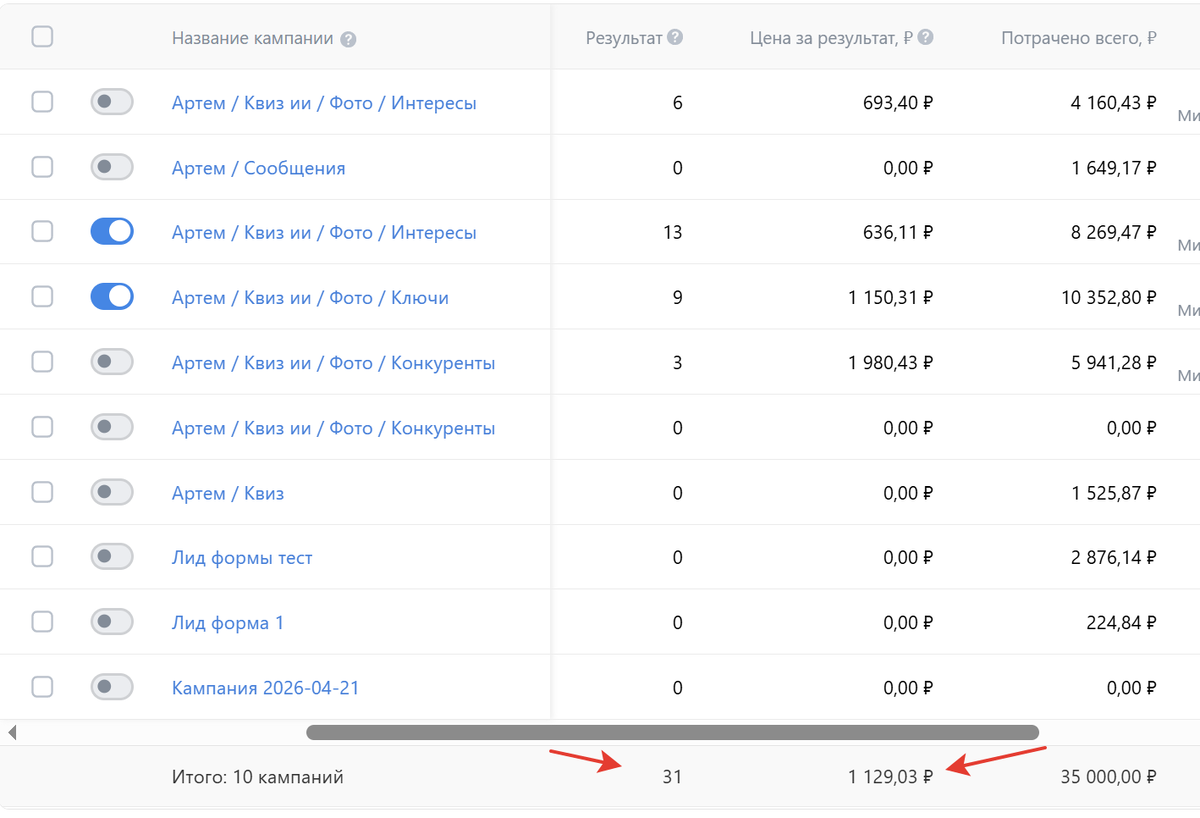
Task: Click help icon next to Результат header
Action: (676, 38)
